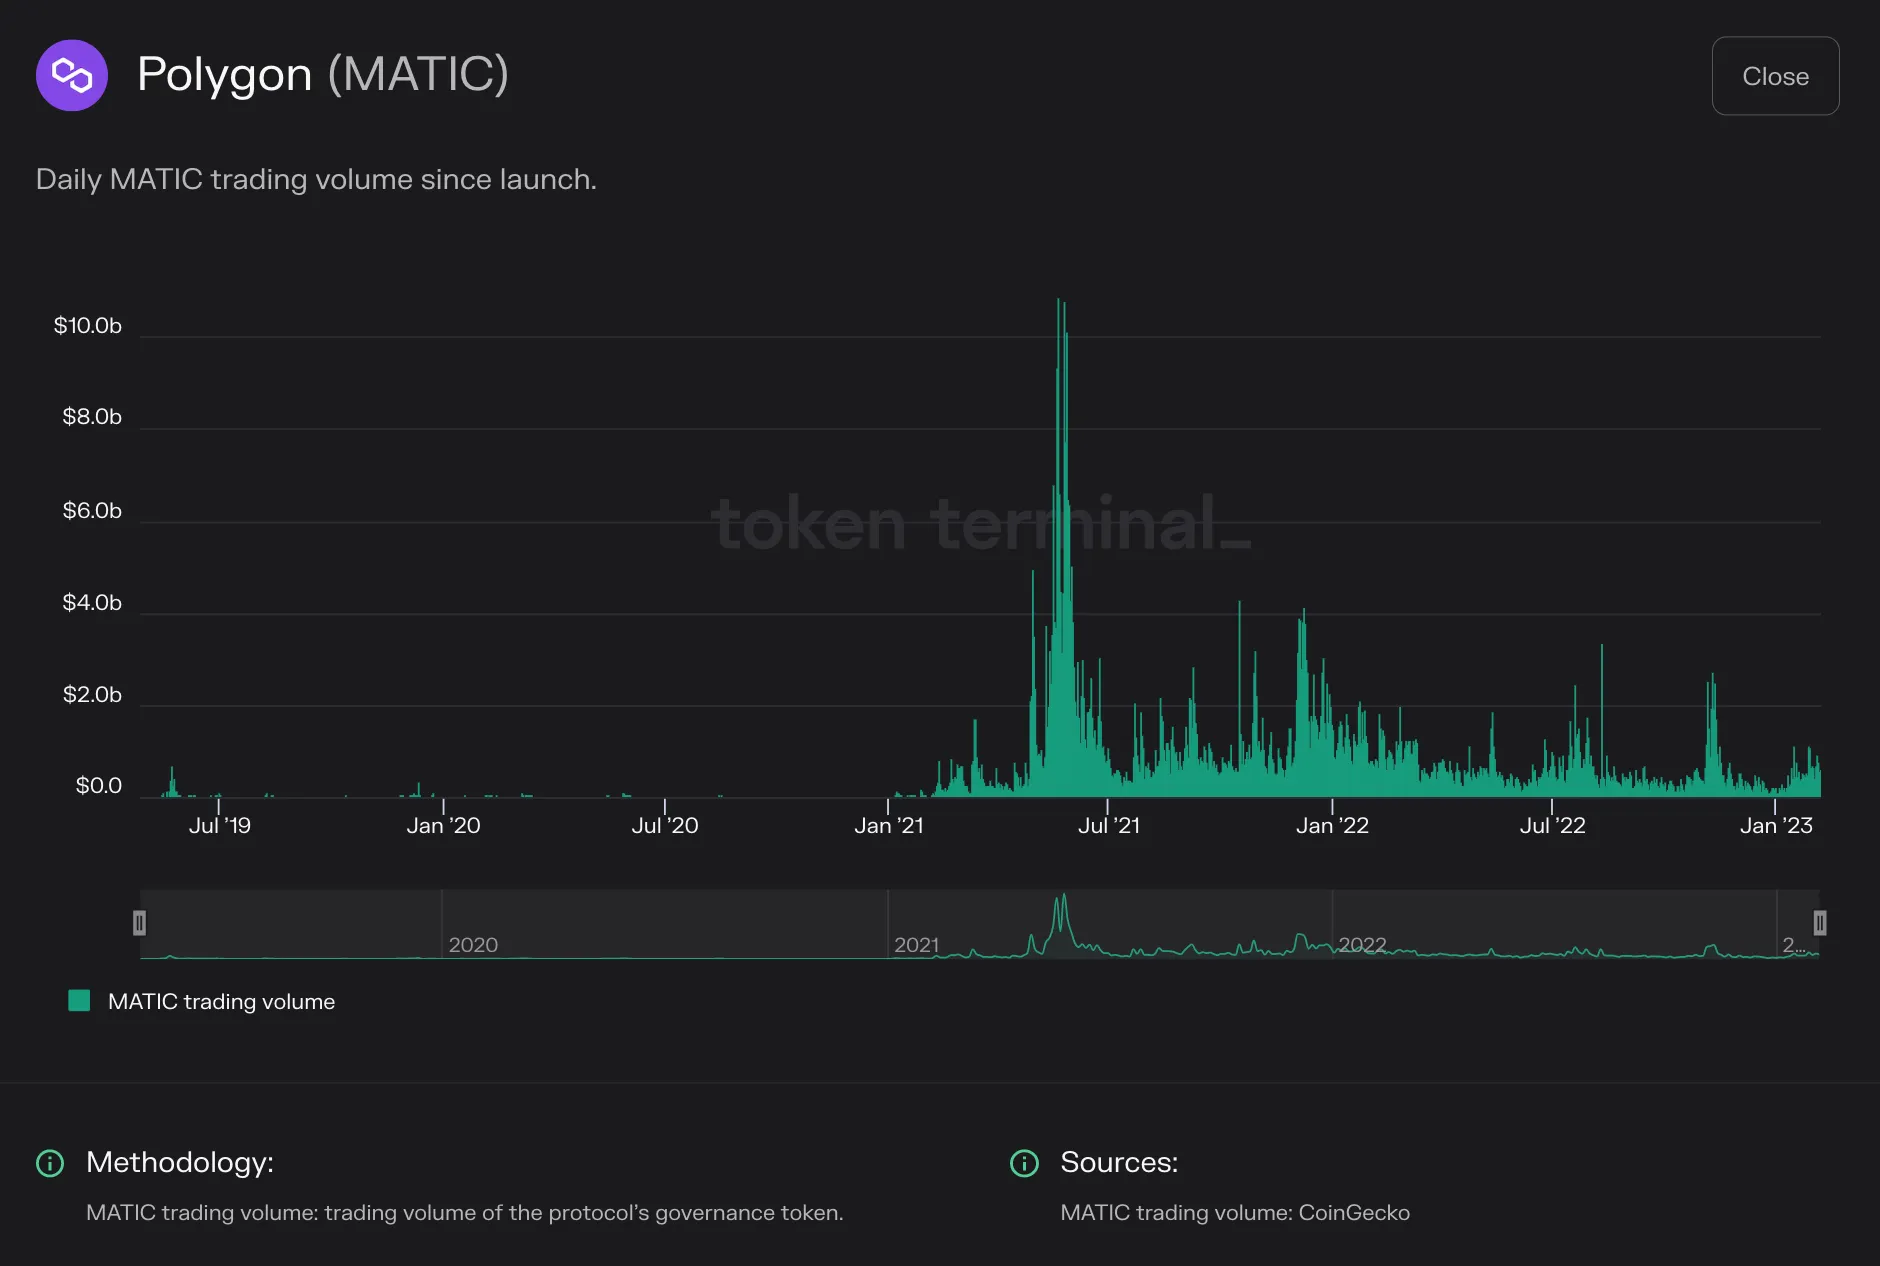Click the 'MATIC trading volume: CoinGecko' source text
The height and width of the screenshot is (1266, 1880).
[1235, 1213]
